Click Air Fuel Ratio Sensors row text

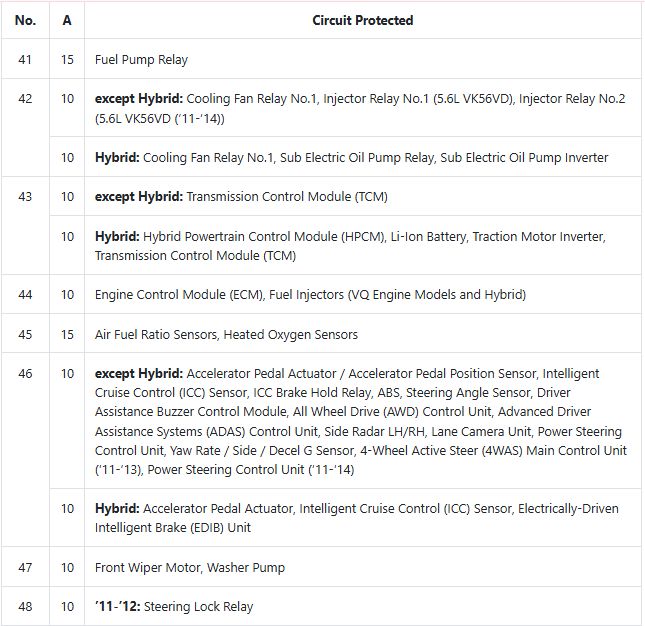coord(226,334)
